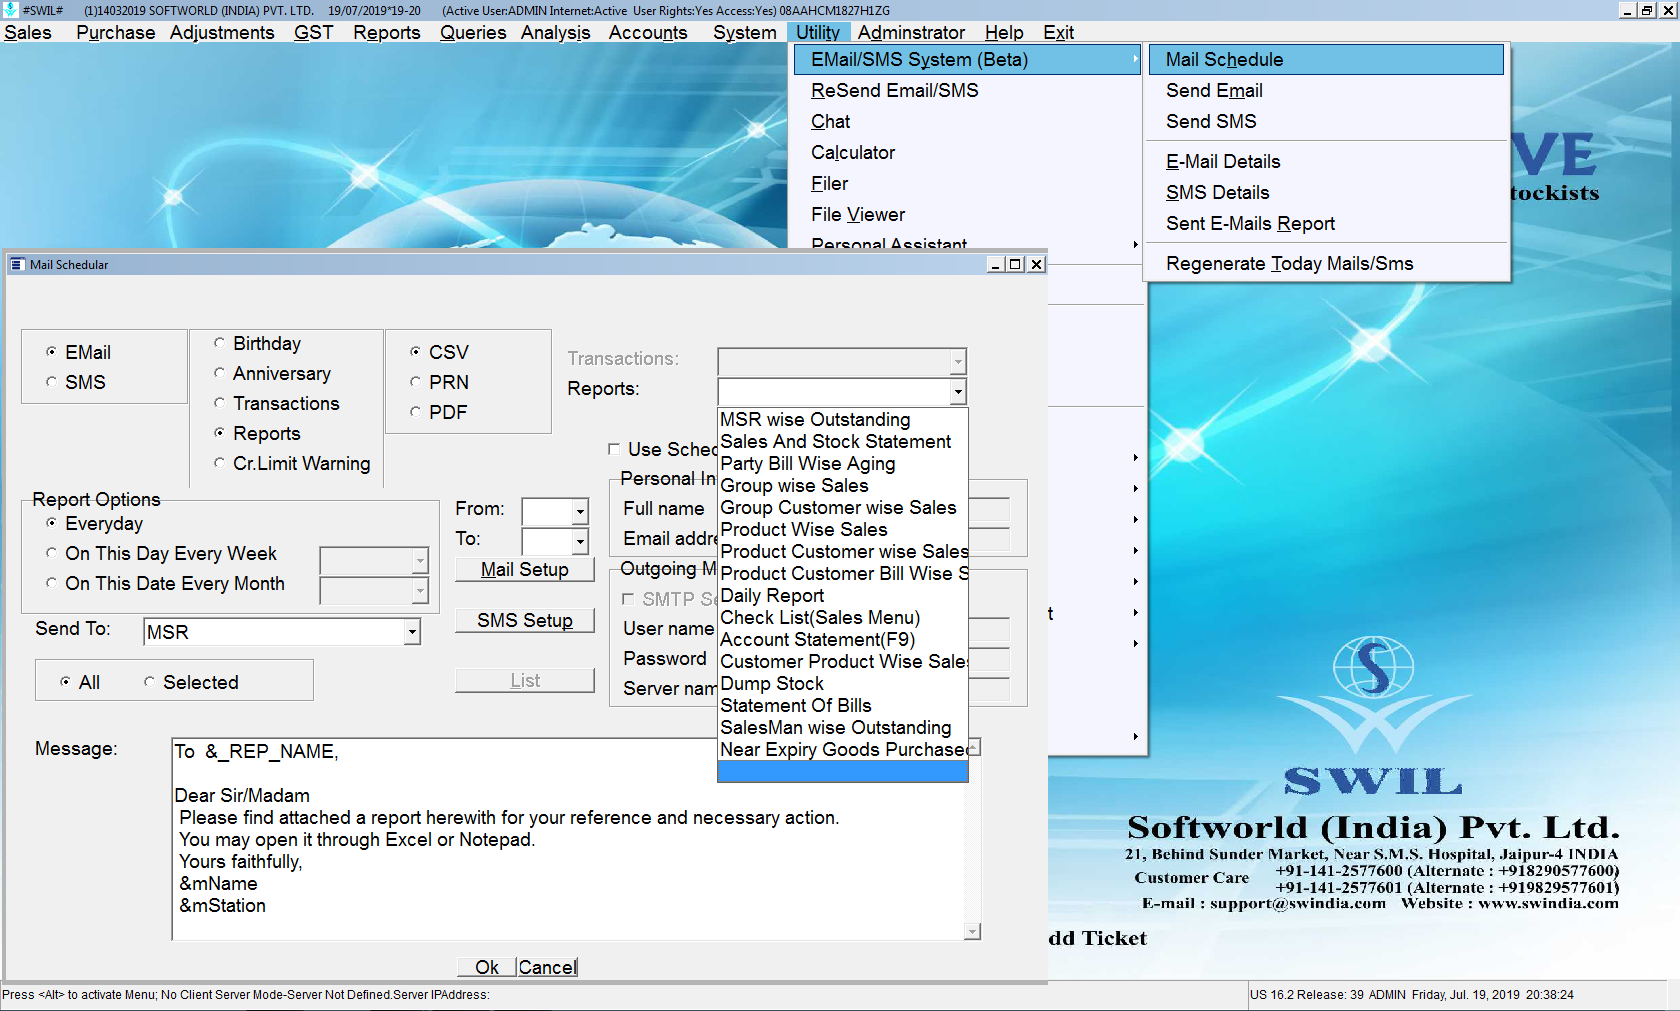This screenshot has height=1011, width=1680.
Task: Open the GST menu
Action: (x=313, y=32)
